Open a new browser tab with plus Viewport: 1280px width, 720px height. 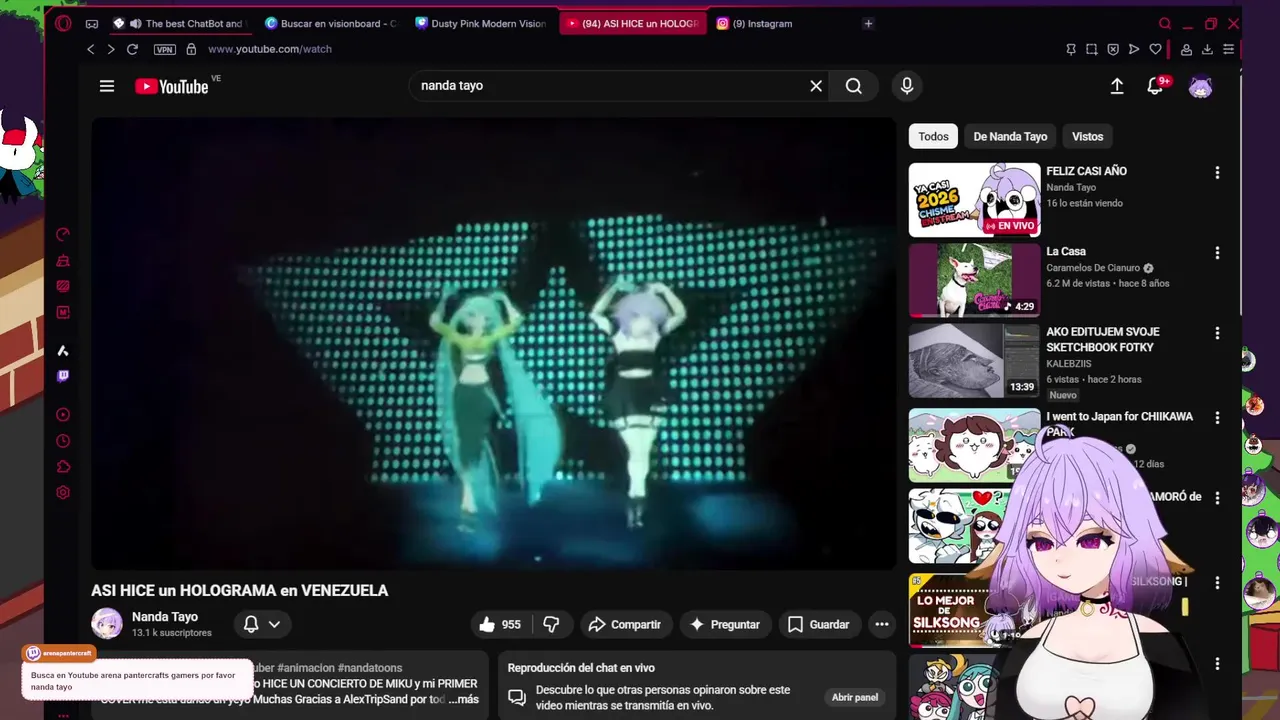click(x=868, y=24)
